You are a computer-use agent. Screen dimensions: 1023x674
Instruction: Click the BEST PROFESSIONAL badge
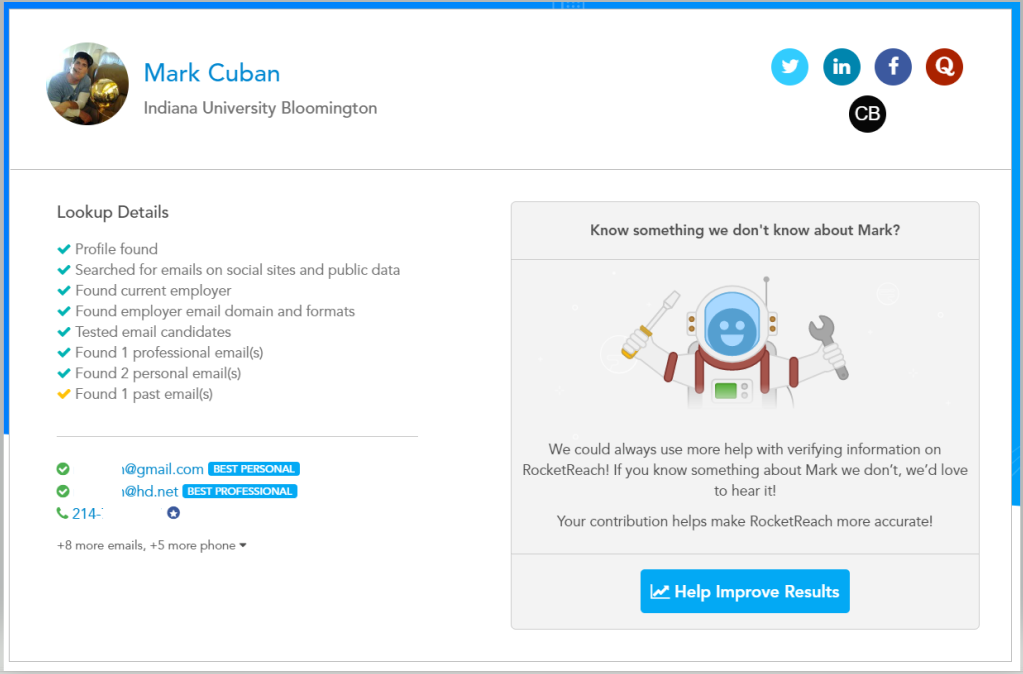click(x=239, y=491)
